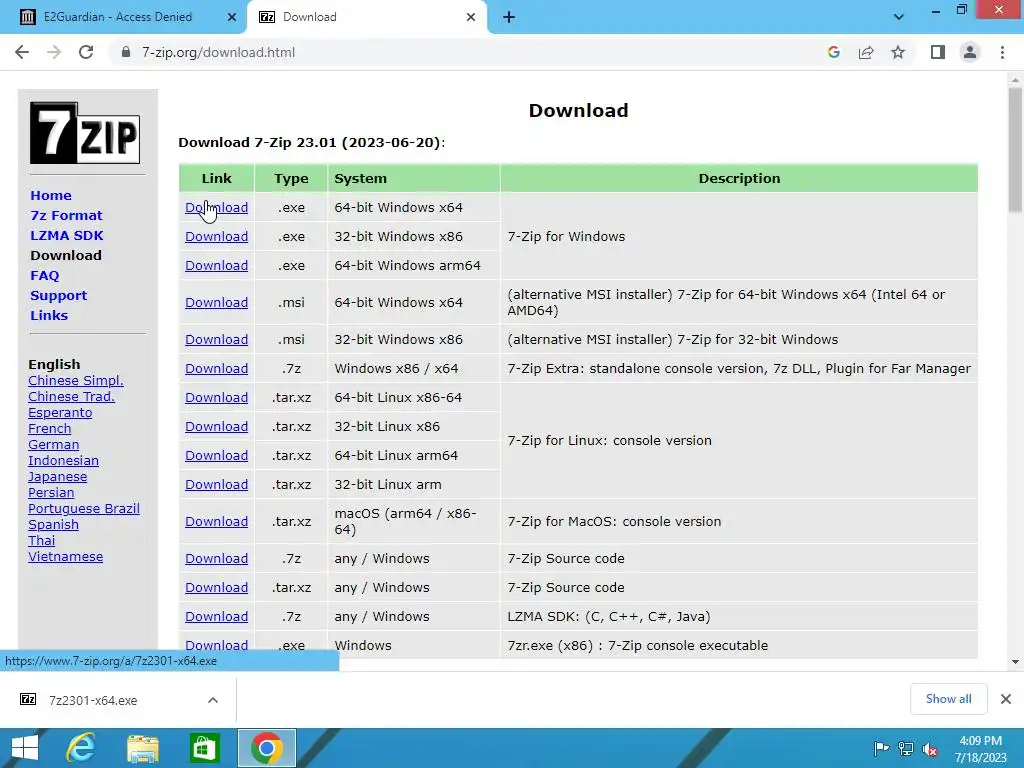This screenshot has width=1024, height=768.
Task: Open LZMA SDK page
Action: (x=67, y=235)
